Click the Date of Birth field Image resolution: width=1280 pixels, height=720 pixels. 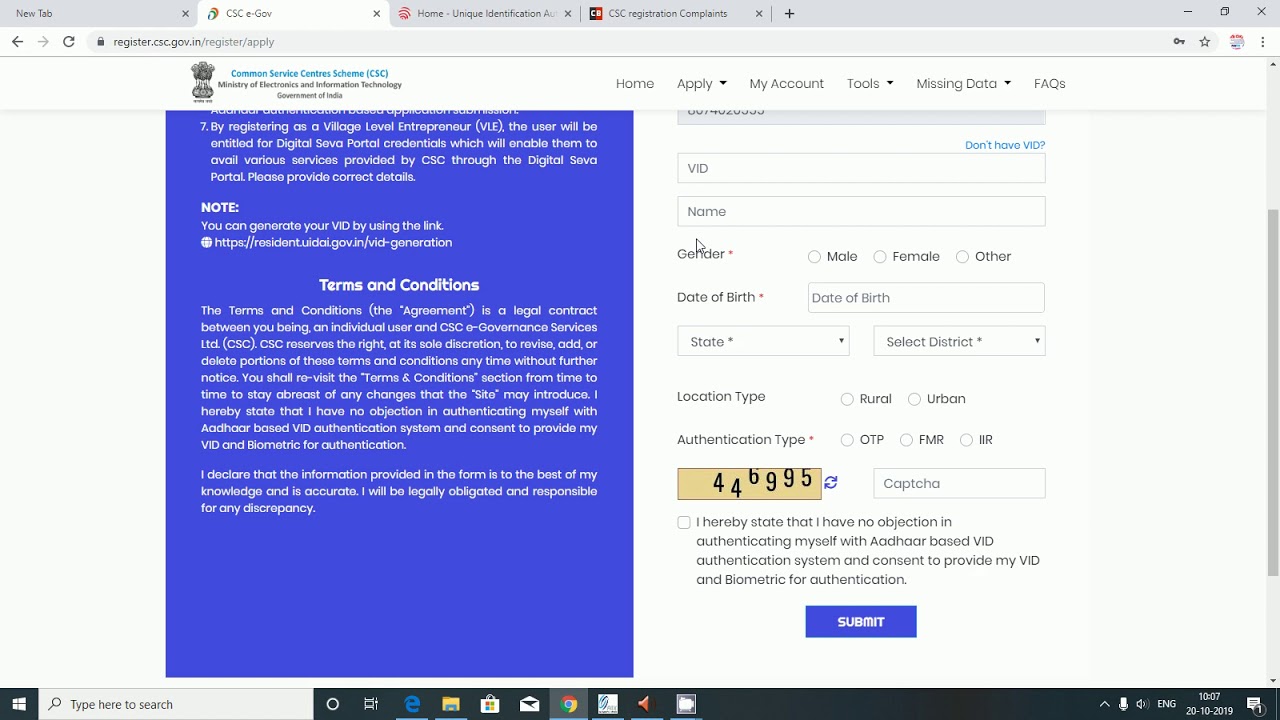tap(926, 298)
